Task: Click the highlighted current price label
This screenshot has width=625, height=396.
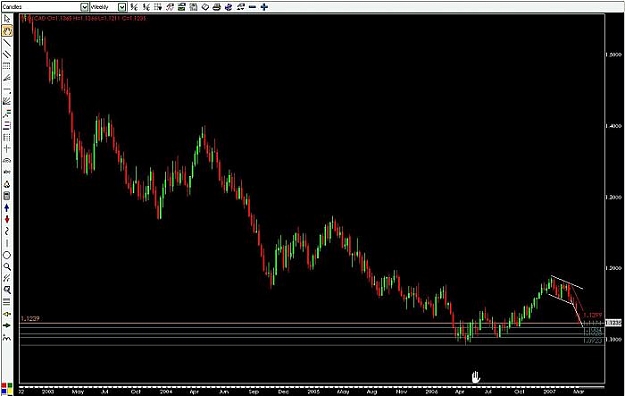Action: click(613, 323)
